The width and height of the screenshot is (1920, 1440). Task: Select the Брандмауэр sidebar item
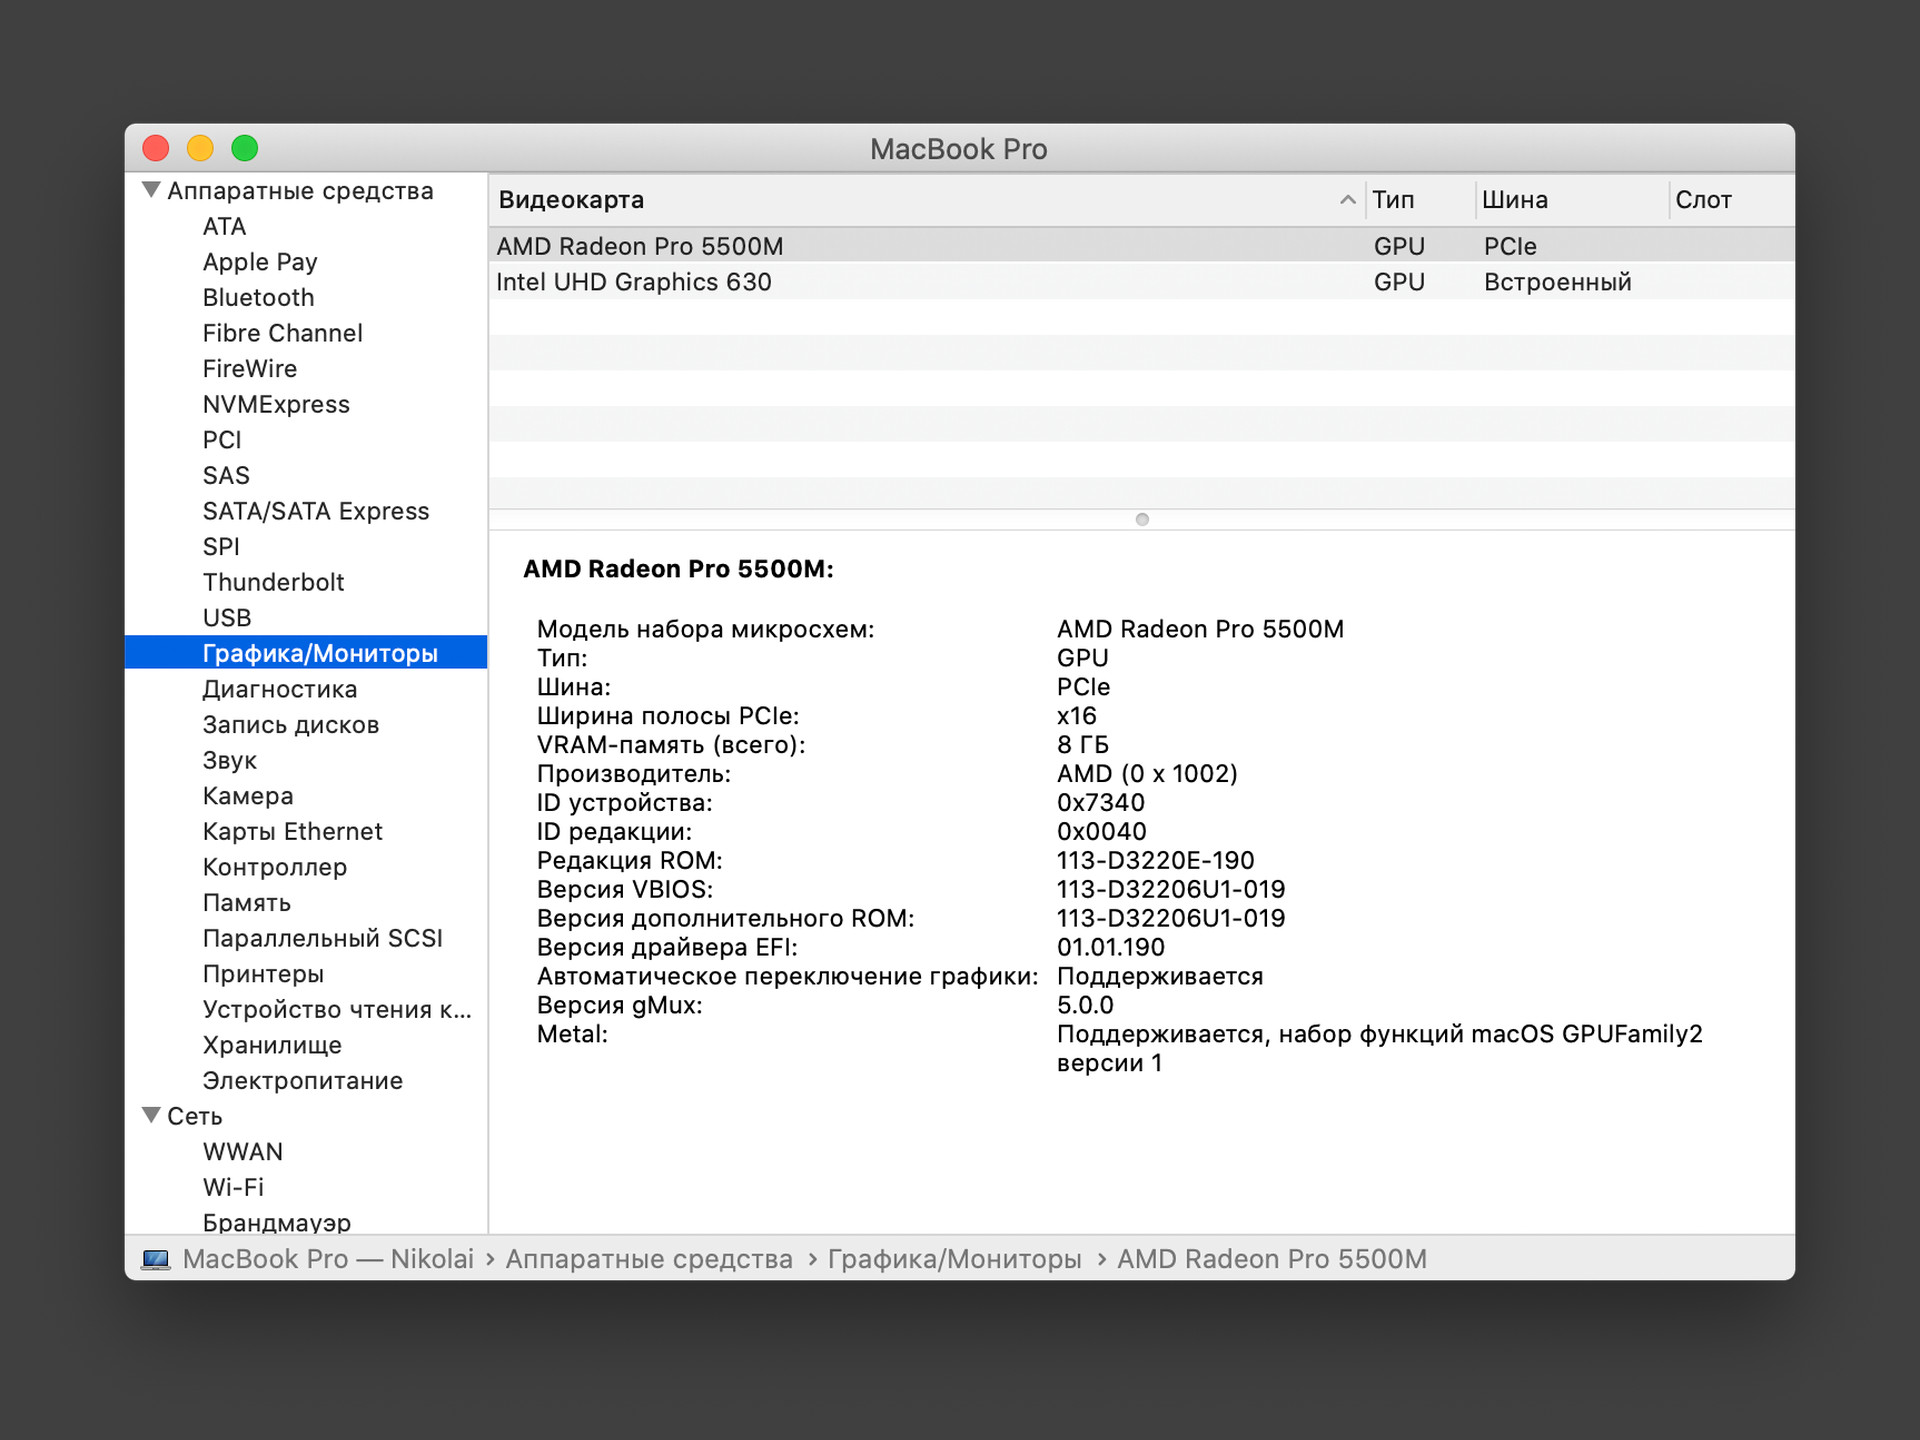[277, 1222]
